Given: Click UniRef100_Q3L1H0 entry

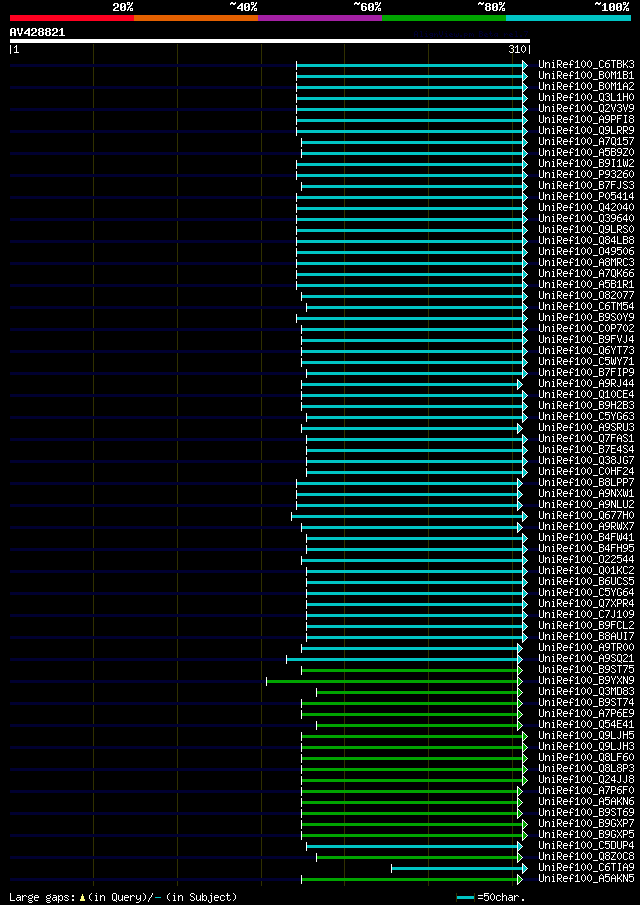Looking at the screenshot, I should click(586, 98).
